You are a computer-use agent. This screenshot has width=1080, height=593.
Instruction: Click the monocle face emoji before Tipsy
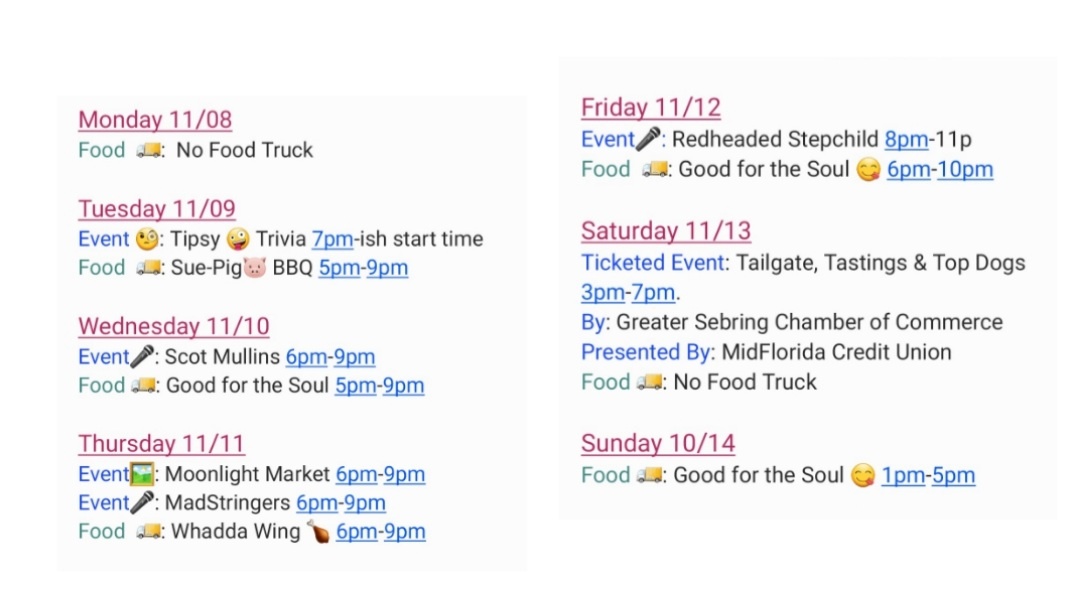146,239
